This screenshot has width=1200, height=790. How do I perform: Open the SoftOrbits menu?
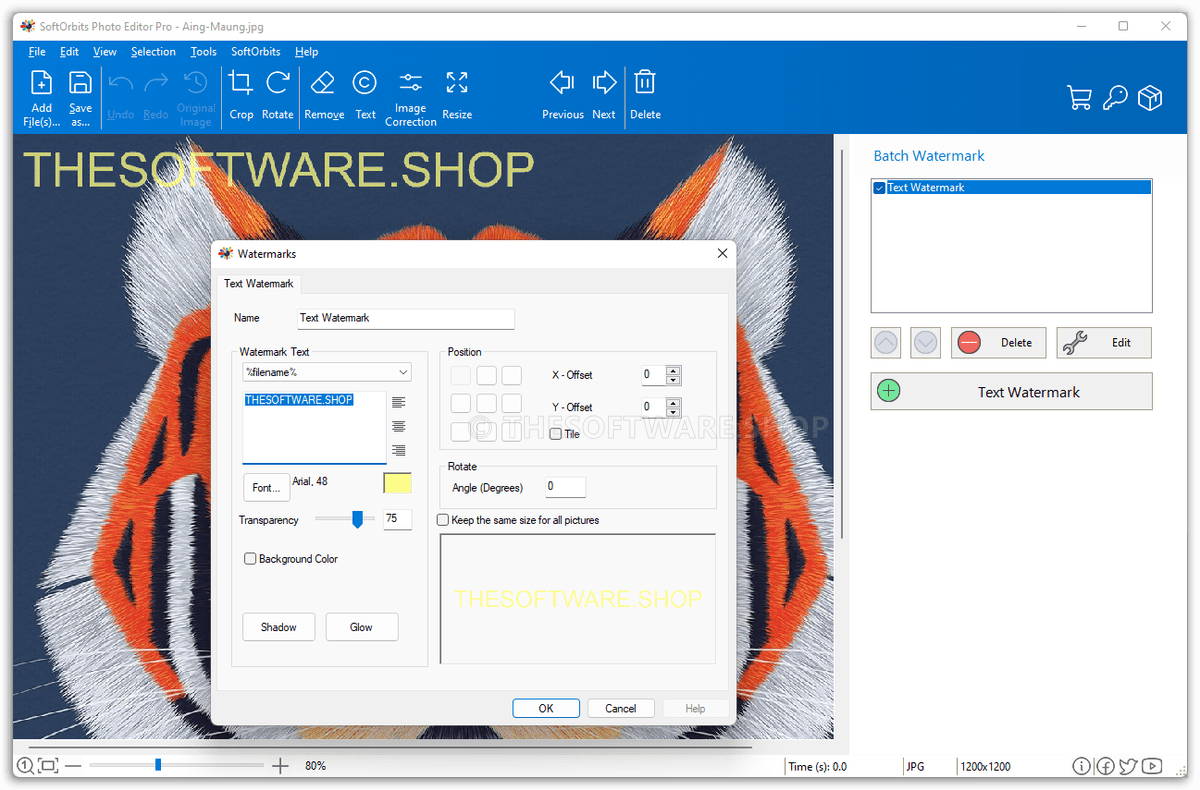pyautogui.click(x=256, y=52)
